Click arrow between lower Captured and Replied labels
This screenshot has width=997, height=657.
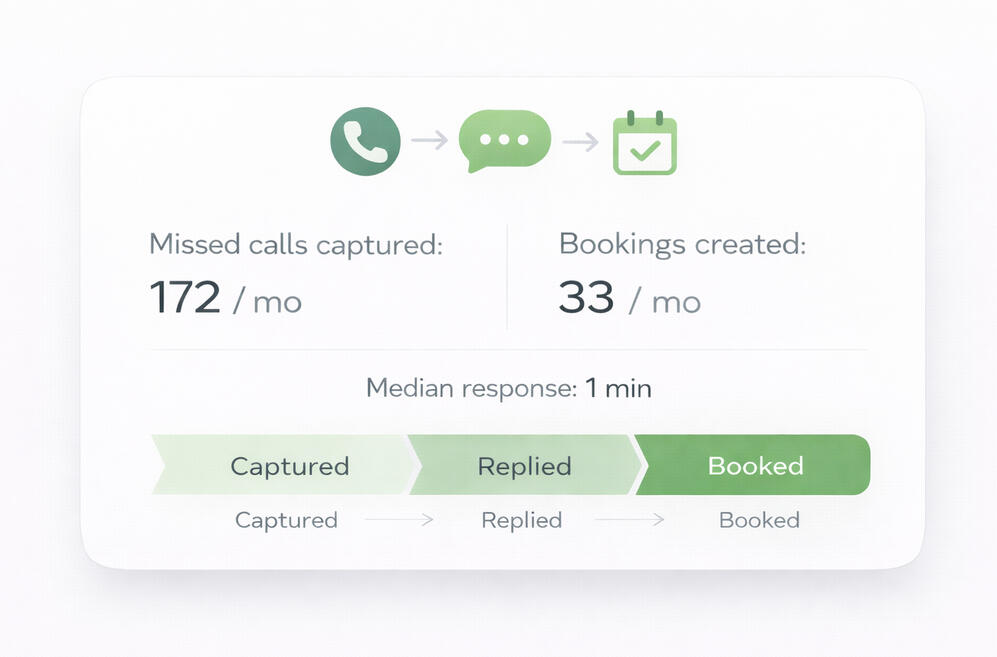pyautogui.click(x=398, y=520)
